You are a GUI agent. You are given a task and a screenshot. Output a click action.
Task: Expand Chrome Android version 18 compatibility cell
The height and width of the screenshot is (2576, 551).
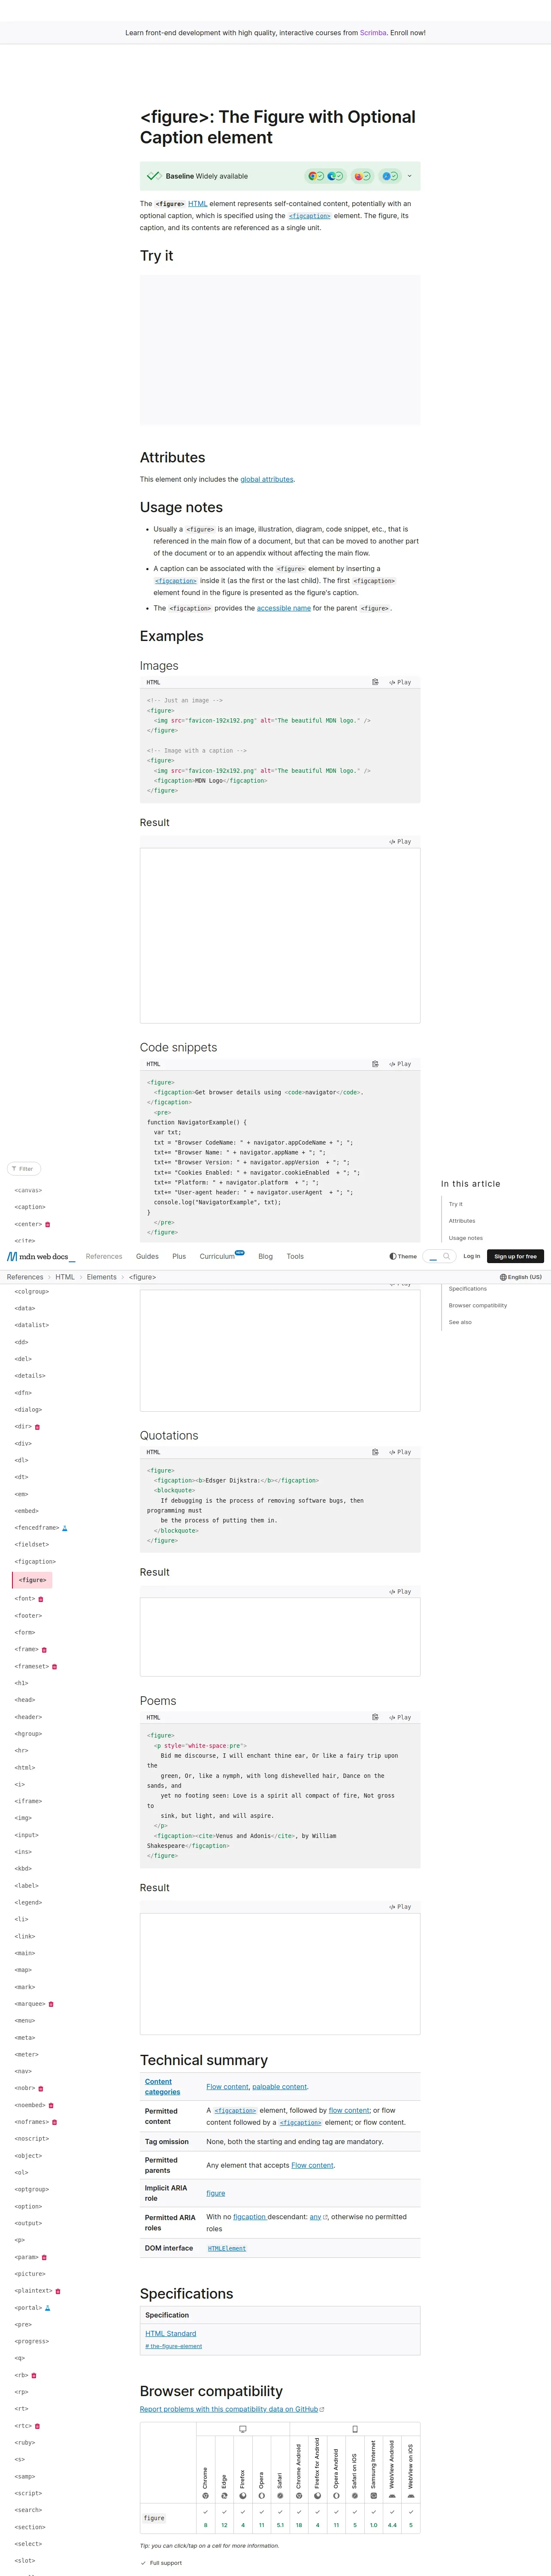(299, 2518)
